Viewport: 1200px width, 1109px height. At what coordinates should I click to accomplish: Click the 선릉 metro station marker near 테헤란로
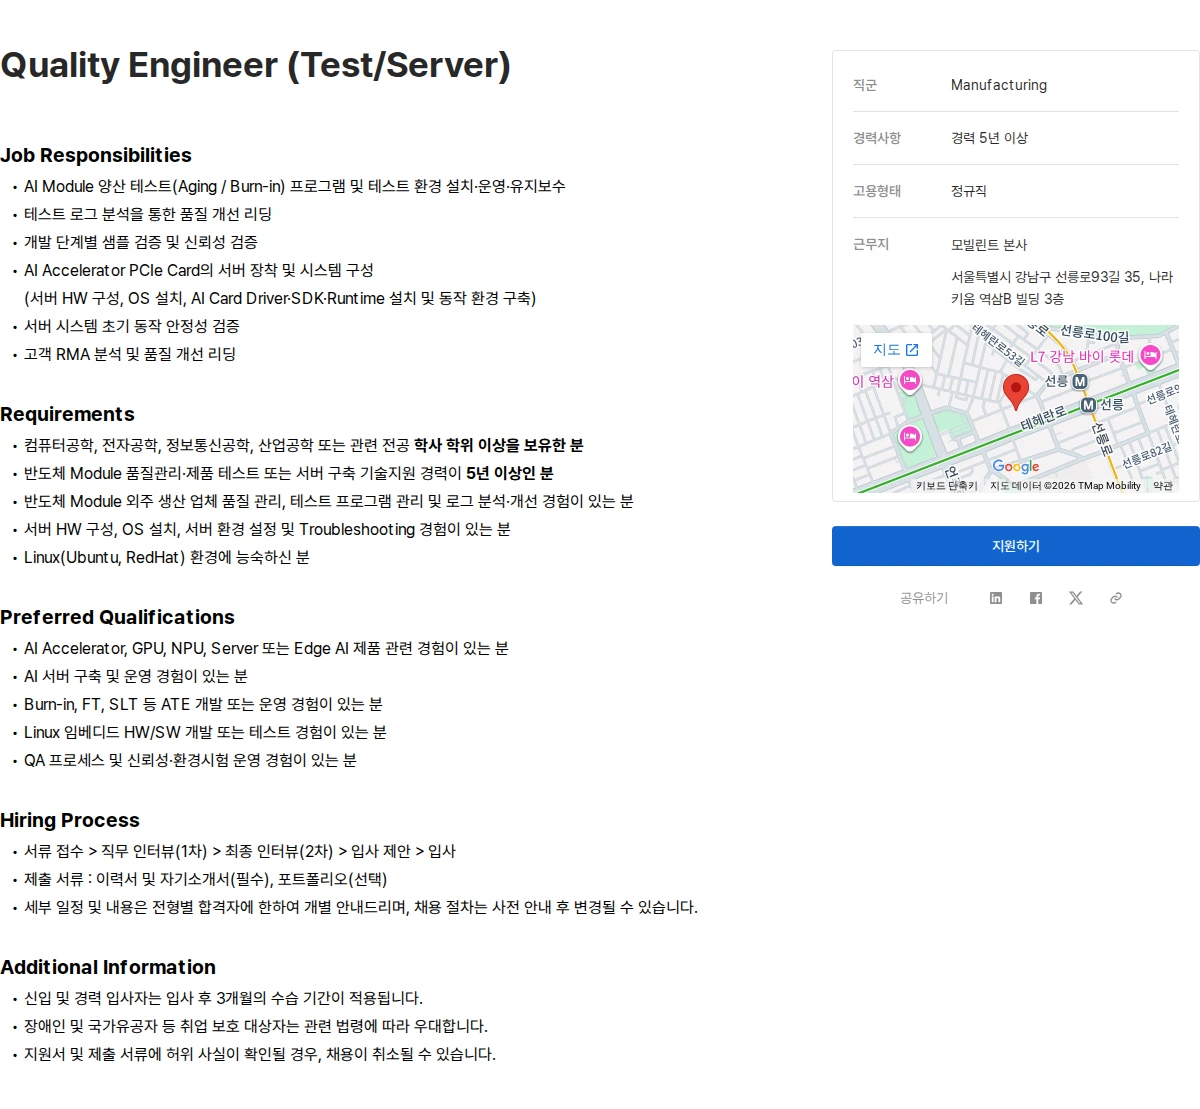(x=1088, y=405)
